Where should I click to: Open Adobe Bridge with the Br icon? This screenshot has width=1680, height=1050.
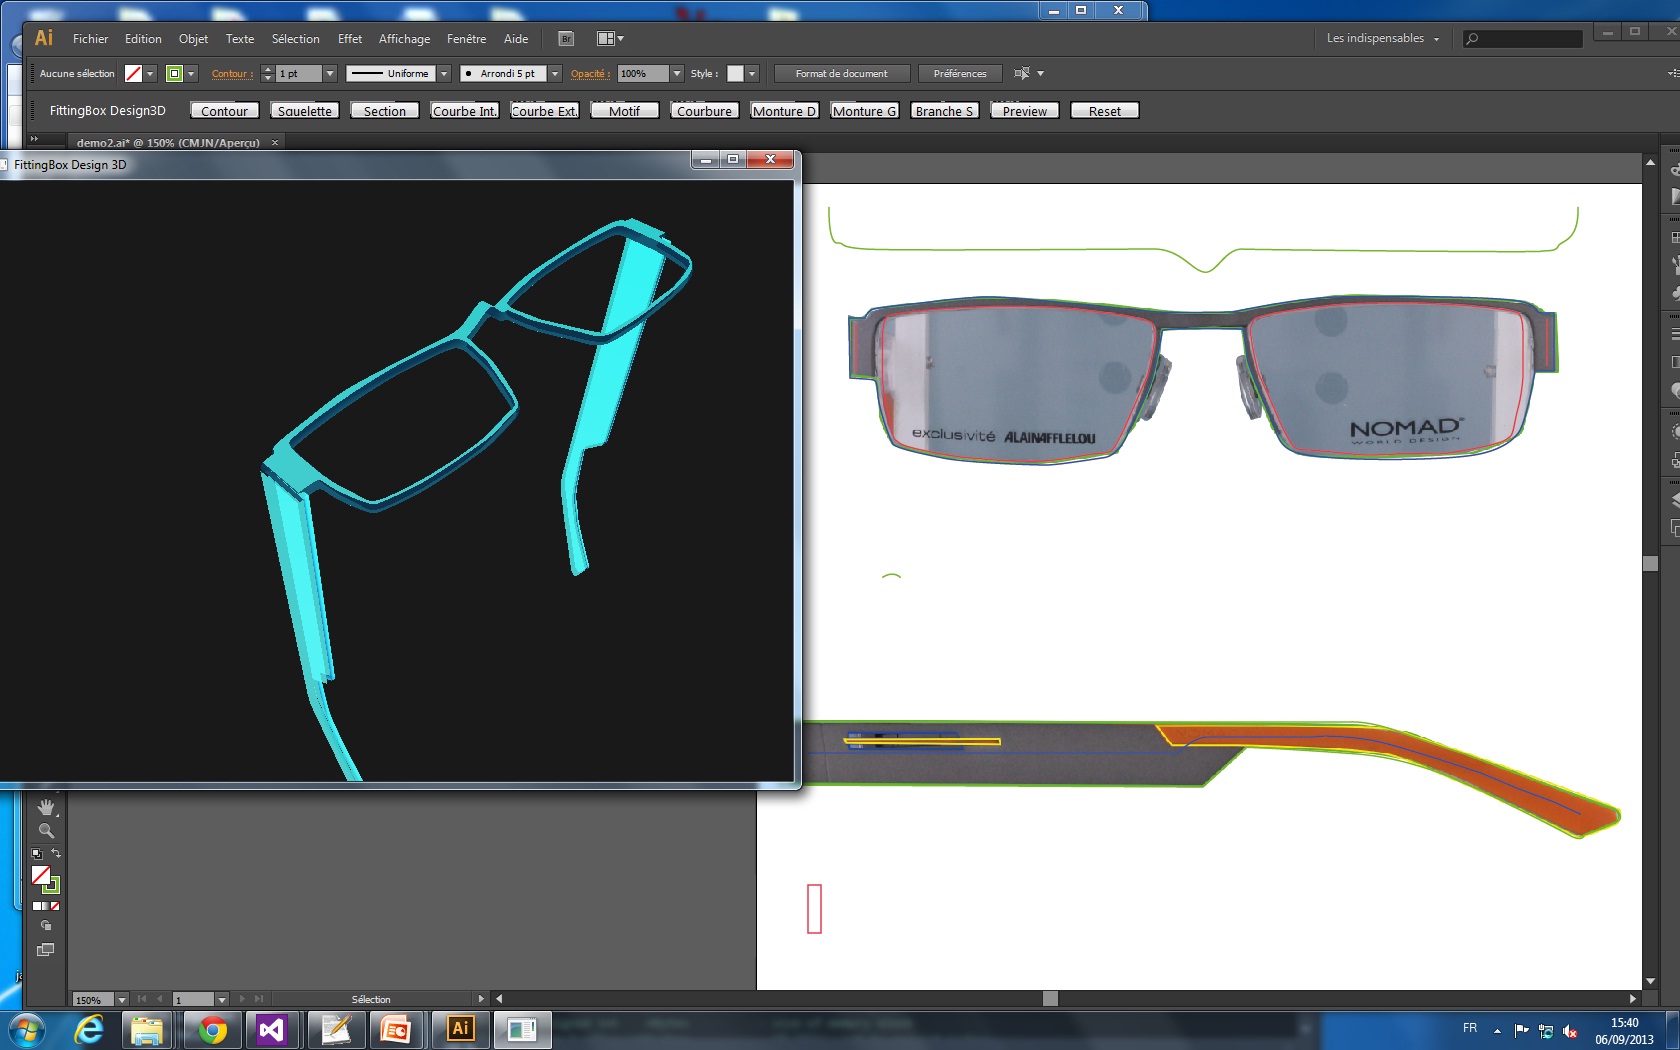click(x=566, y=39)
